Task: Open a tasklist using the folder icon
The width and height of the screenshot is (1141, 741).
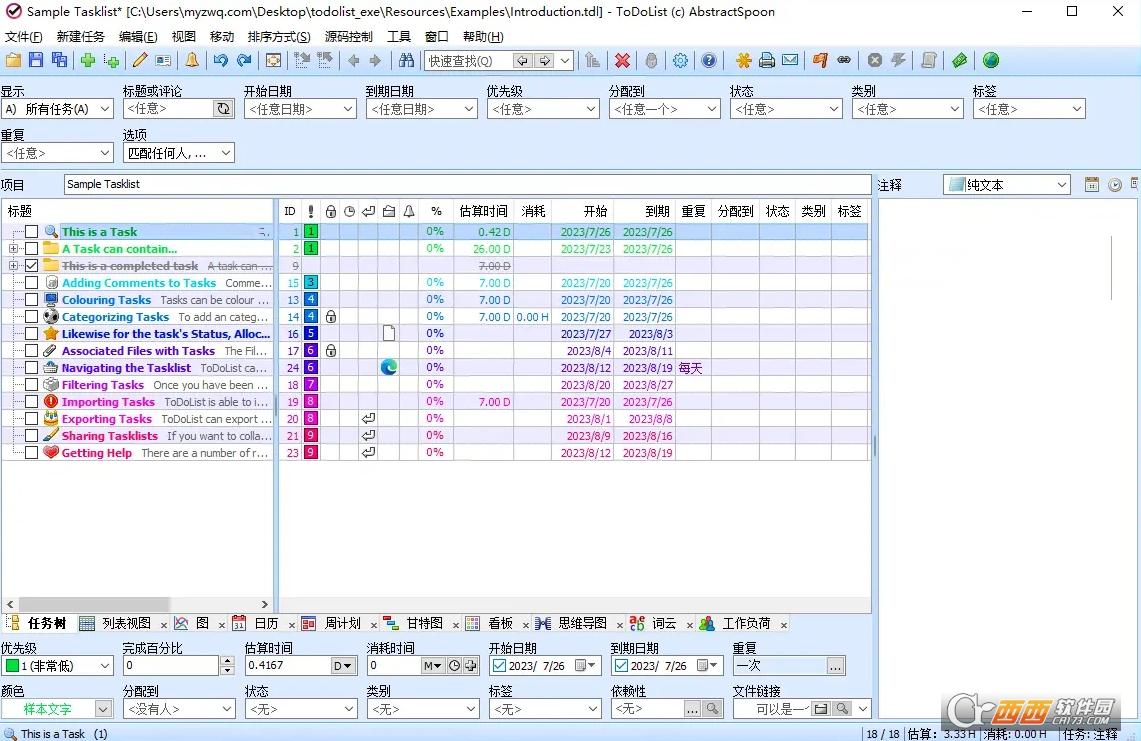Action: coord(14,60)
